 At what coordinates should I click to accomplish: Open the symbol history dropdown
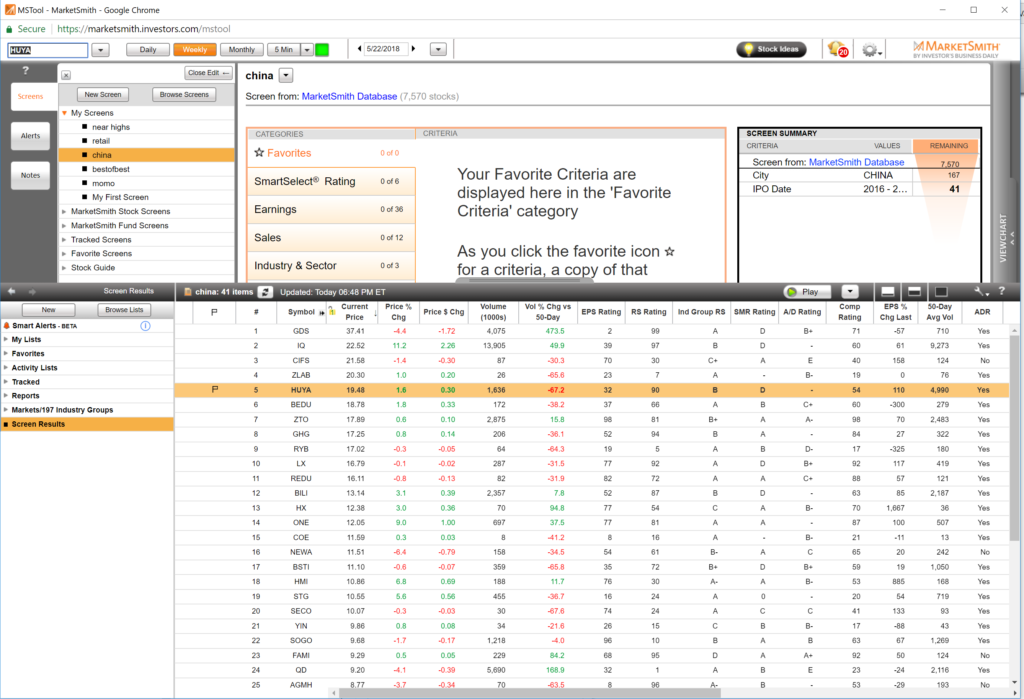[x=101, y=50]
